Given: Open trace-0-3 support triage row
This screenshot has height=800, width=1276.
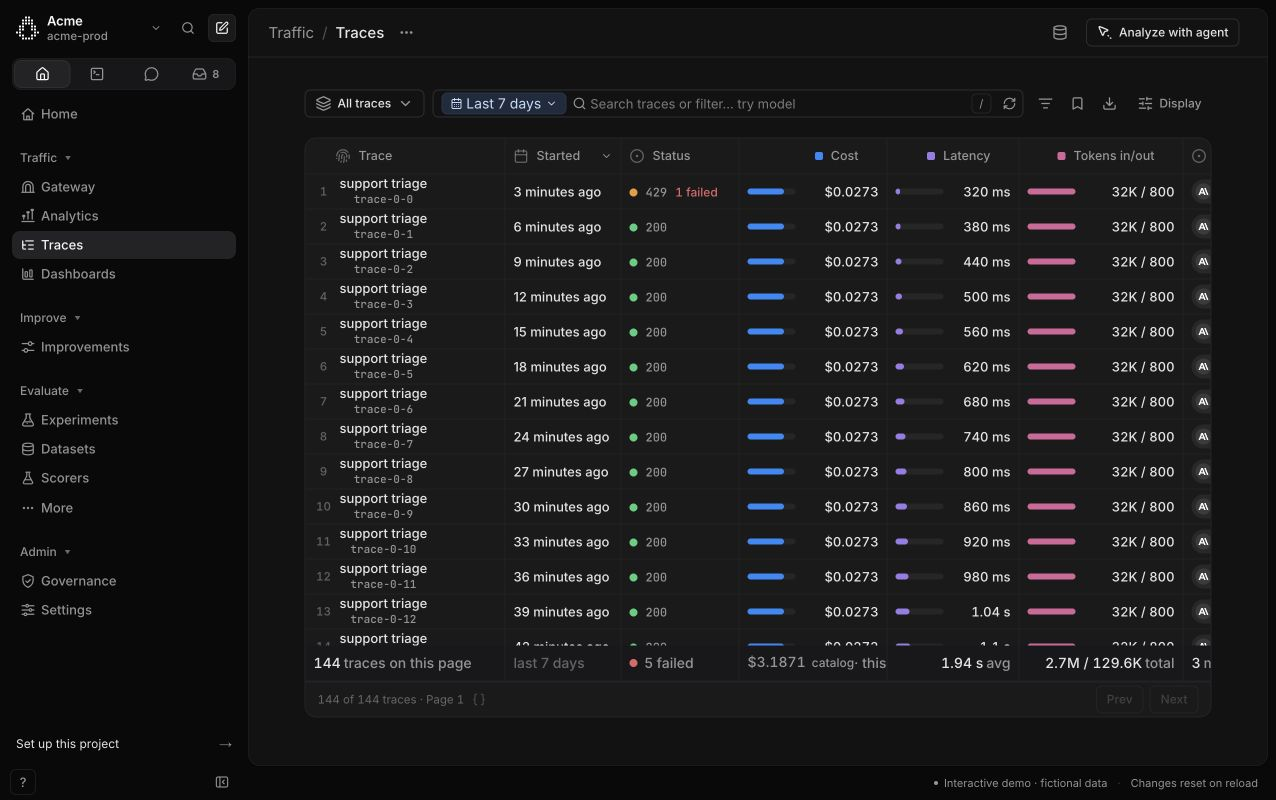Looking at the screenshot, I should point(758,297).
